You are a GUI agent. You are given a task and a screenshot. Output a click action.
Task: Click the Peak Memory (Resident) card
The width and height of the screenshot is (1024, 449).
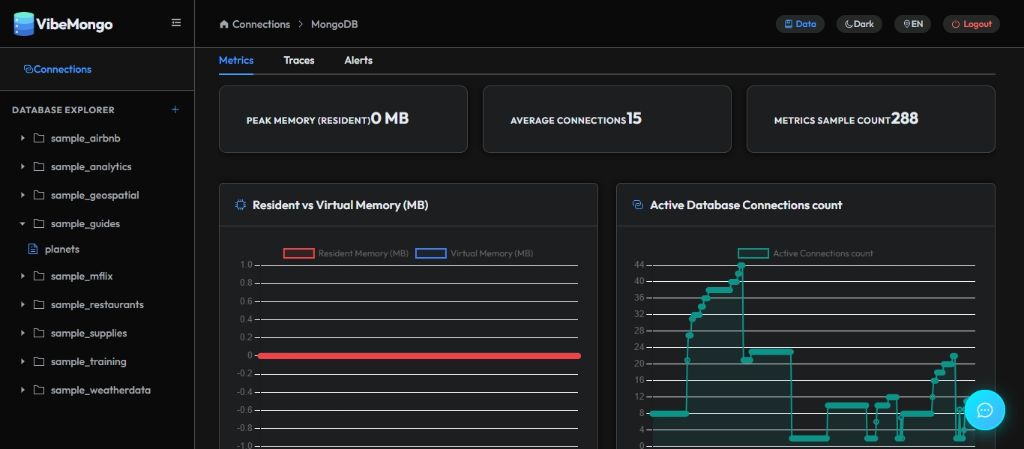pos(343,119)
